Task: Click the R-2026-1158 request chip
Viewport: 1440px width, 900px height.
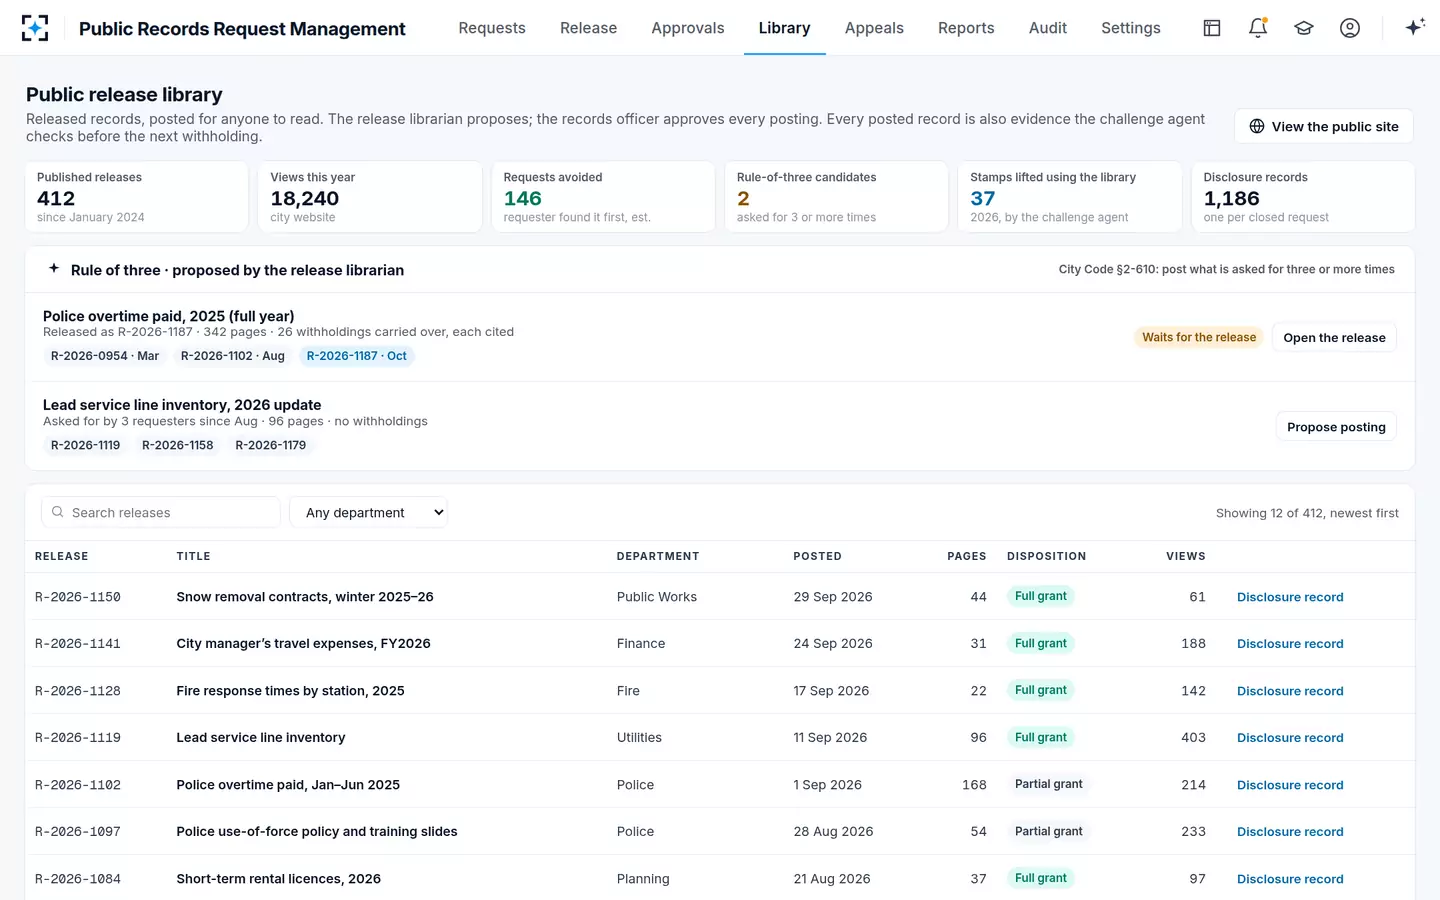Action: [x=178, y=445]
